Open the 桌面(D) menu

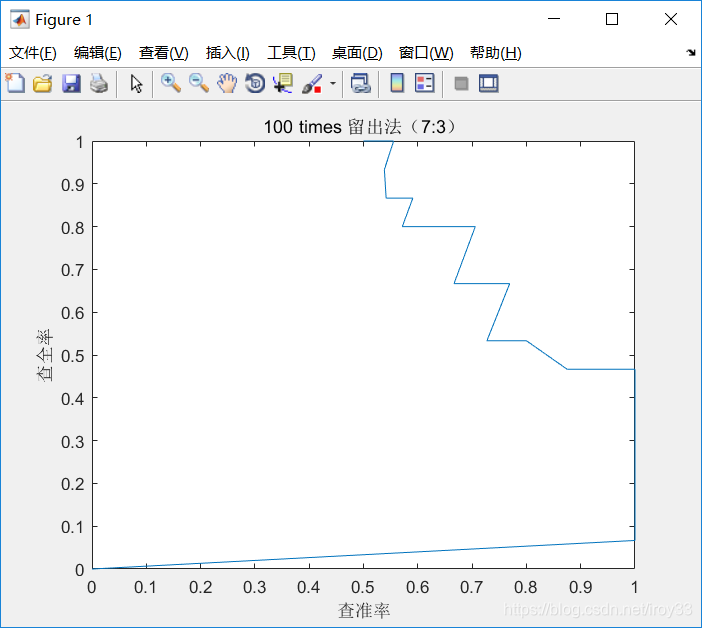pyautogui.click(x=357, y=53)
